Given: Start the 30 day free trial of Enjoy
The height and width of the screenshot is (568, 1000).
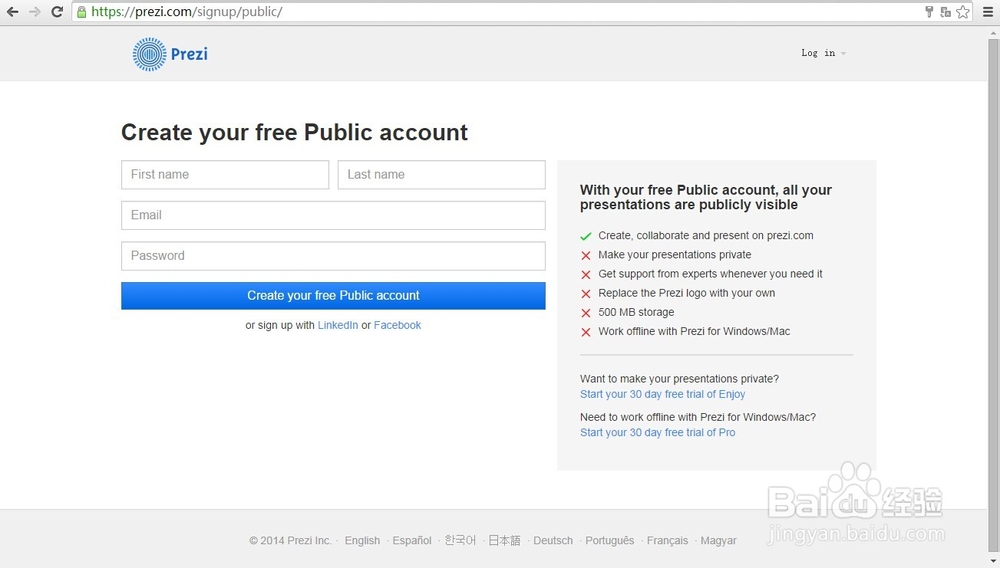Looking at the screenshot, I should [x=663, y=394].
